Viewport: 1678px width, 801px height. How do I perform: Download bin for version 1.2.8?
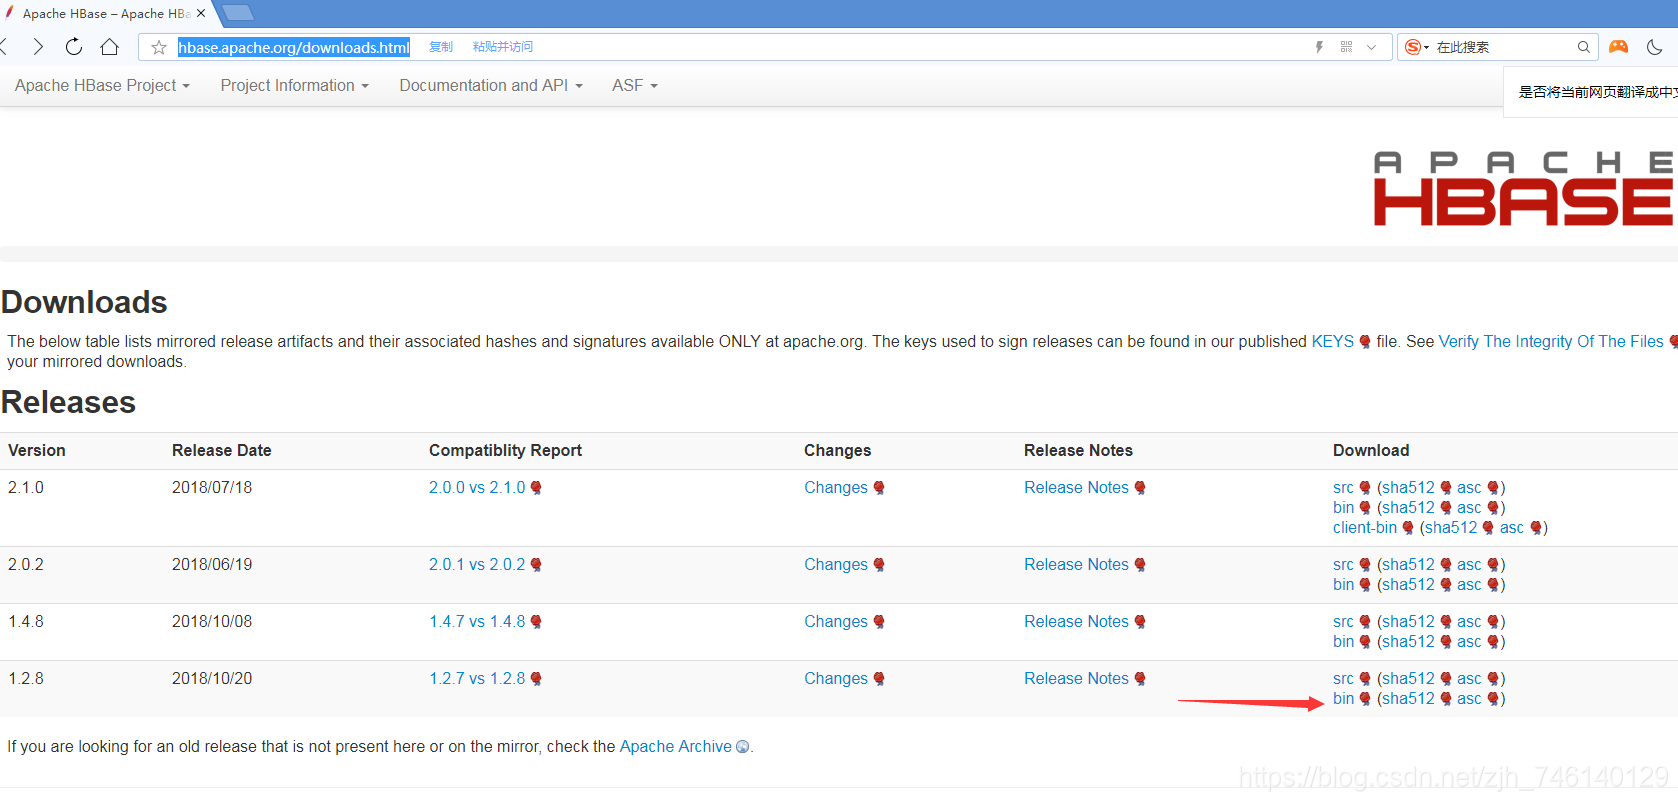1343,698
